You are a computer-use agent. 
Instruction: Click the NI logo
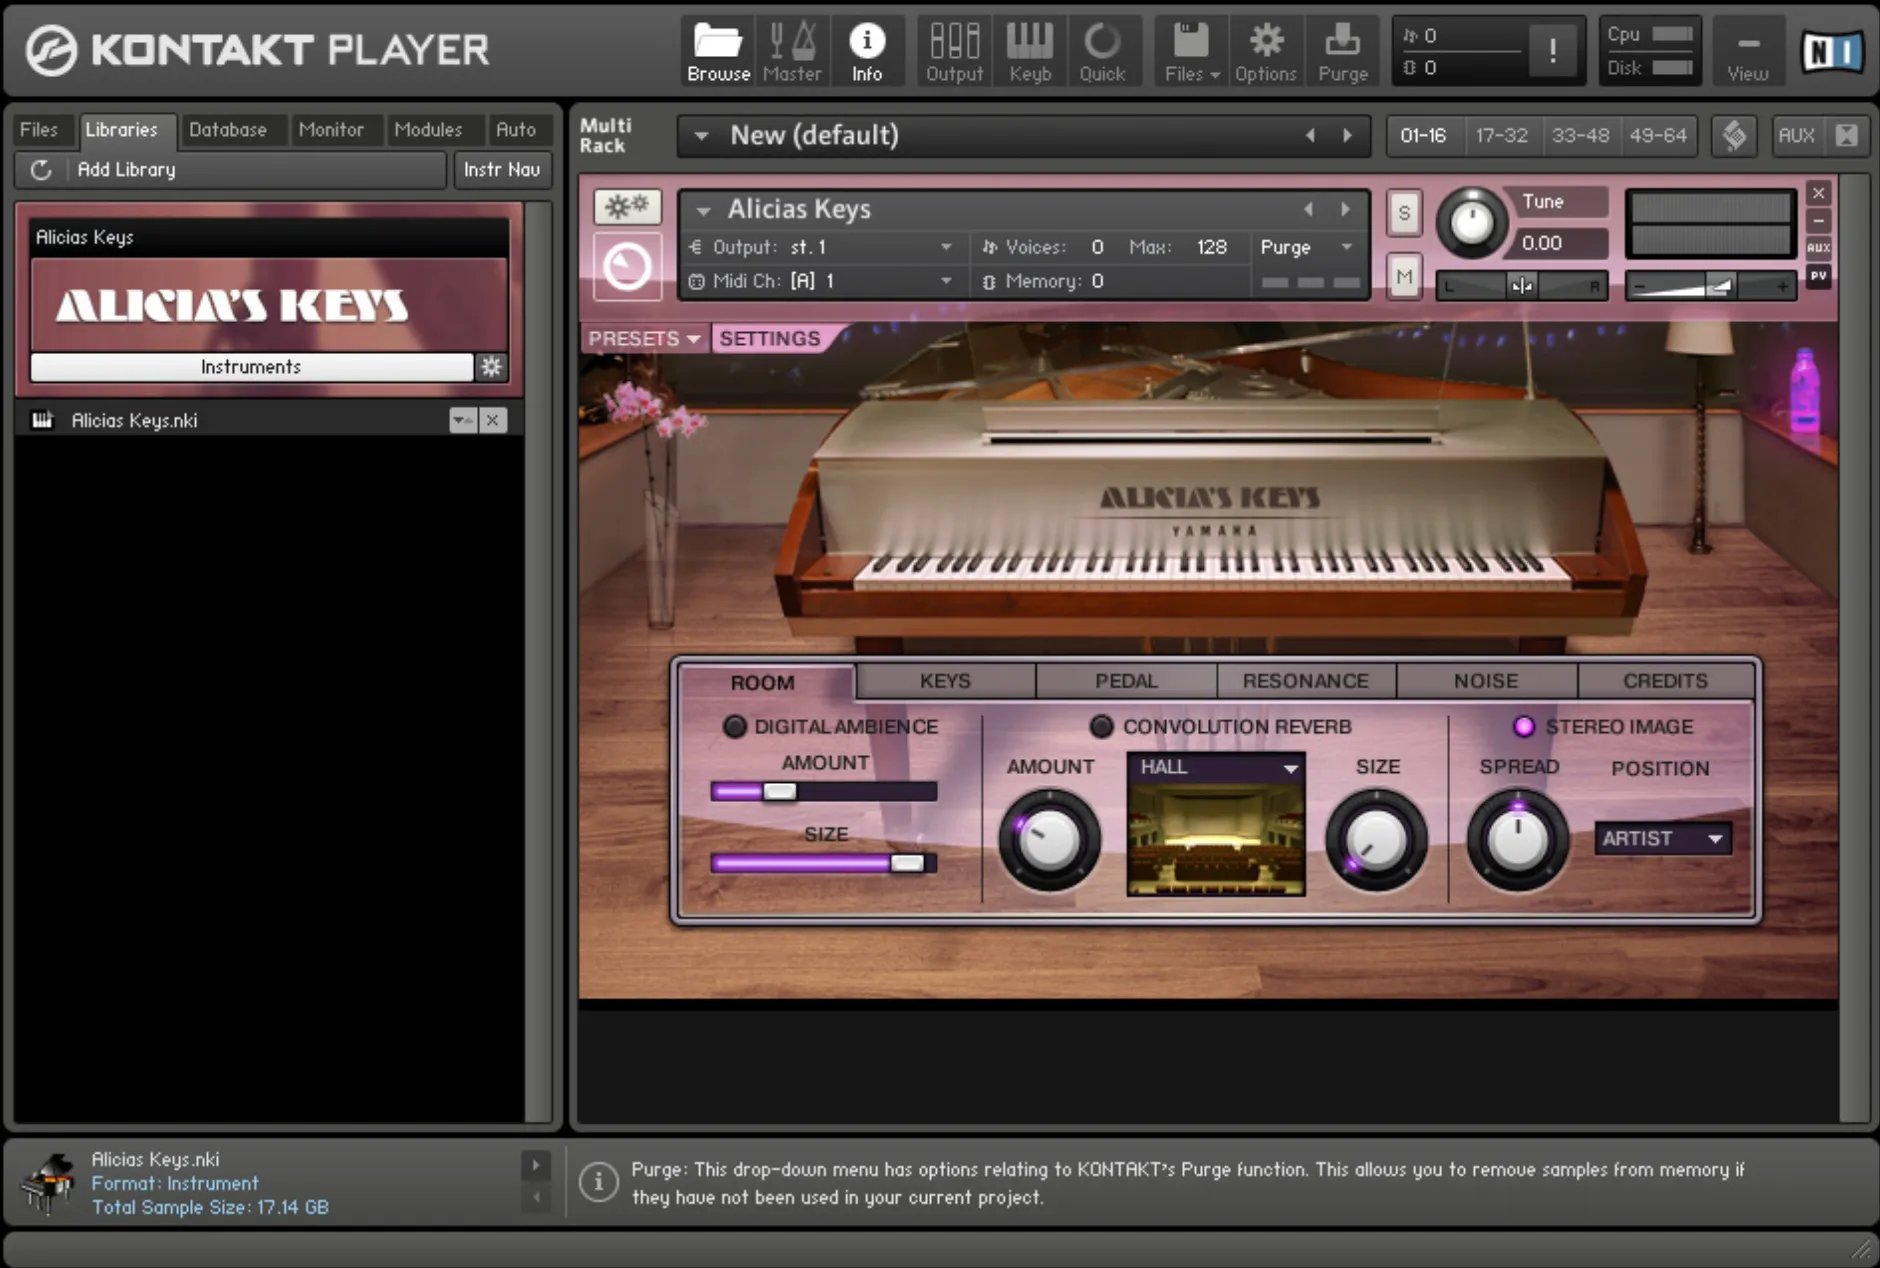pos(1832,51)
